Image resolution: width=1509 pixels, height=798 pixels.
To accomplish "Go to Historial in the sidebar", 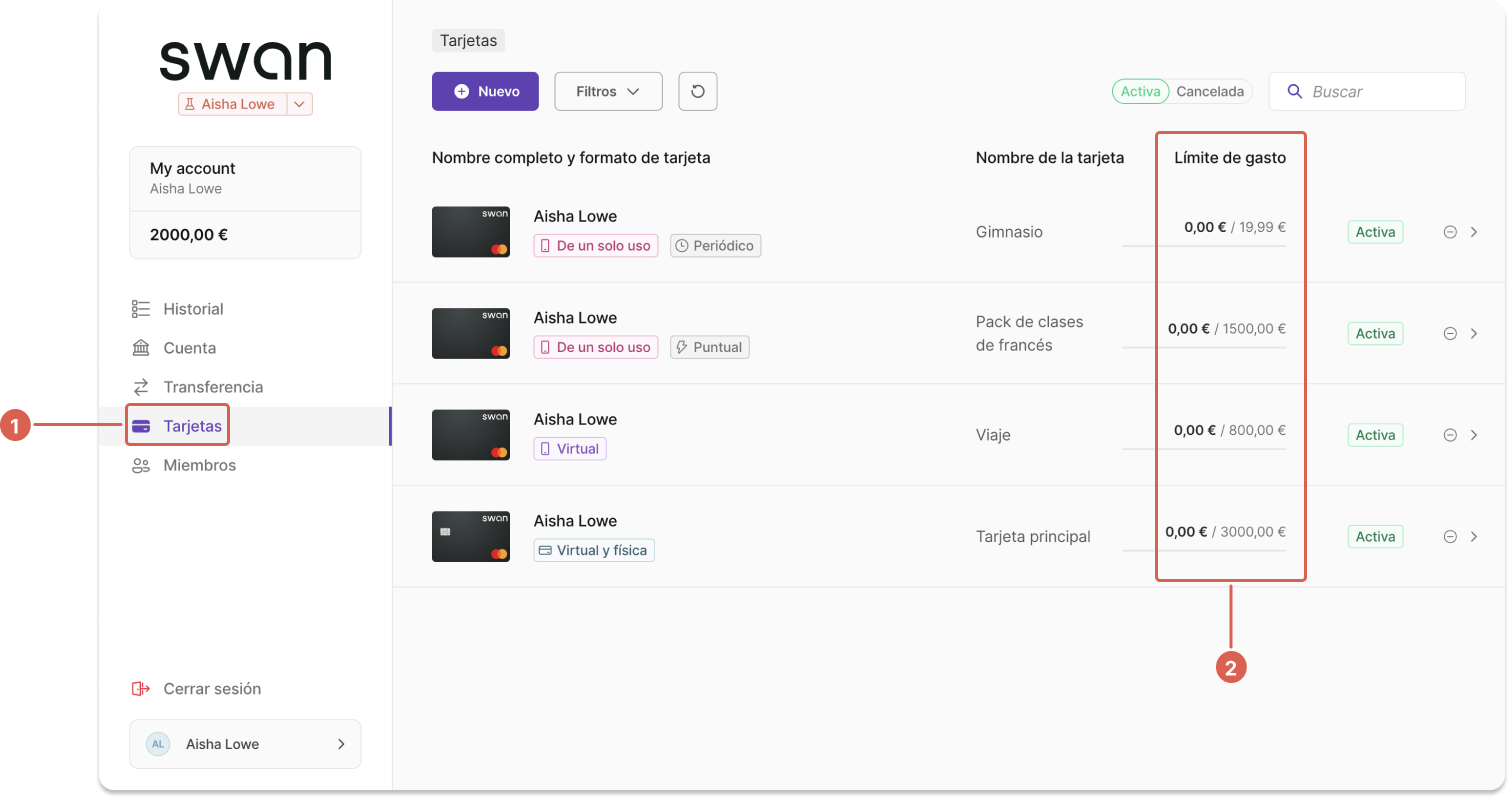I will tap(245, 309).
